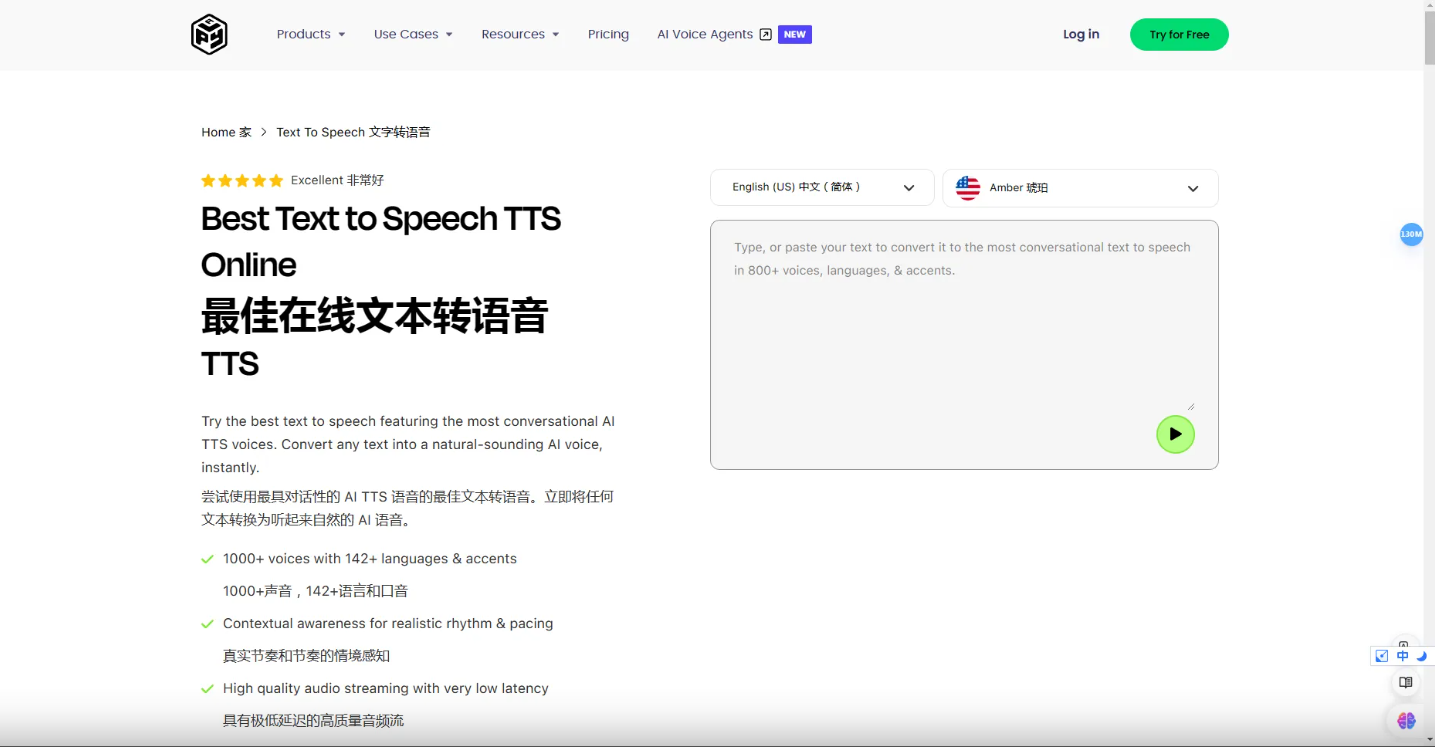The width and height of the screenshot is (1435, 747).
Task: Go to the Pricing page
Action: (x=608, y=35)
